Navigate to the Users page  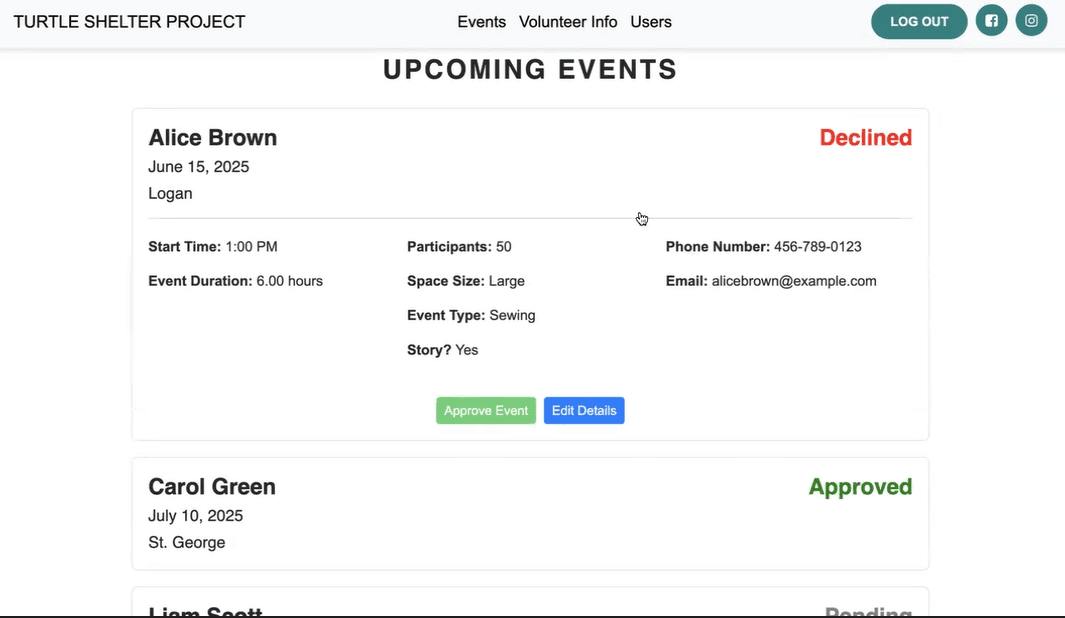(x=651, y=22)
